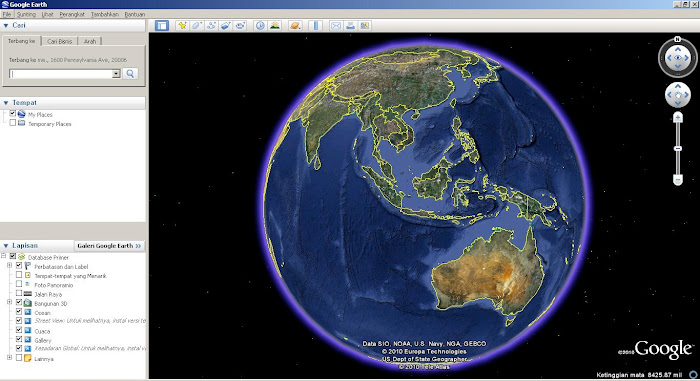Collapse the Lapisan panel triangle
Image resolution: width=700 pixels, height=381 pixels.
tap(6, 246)
